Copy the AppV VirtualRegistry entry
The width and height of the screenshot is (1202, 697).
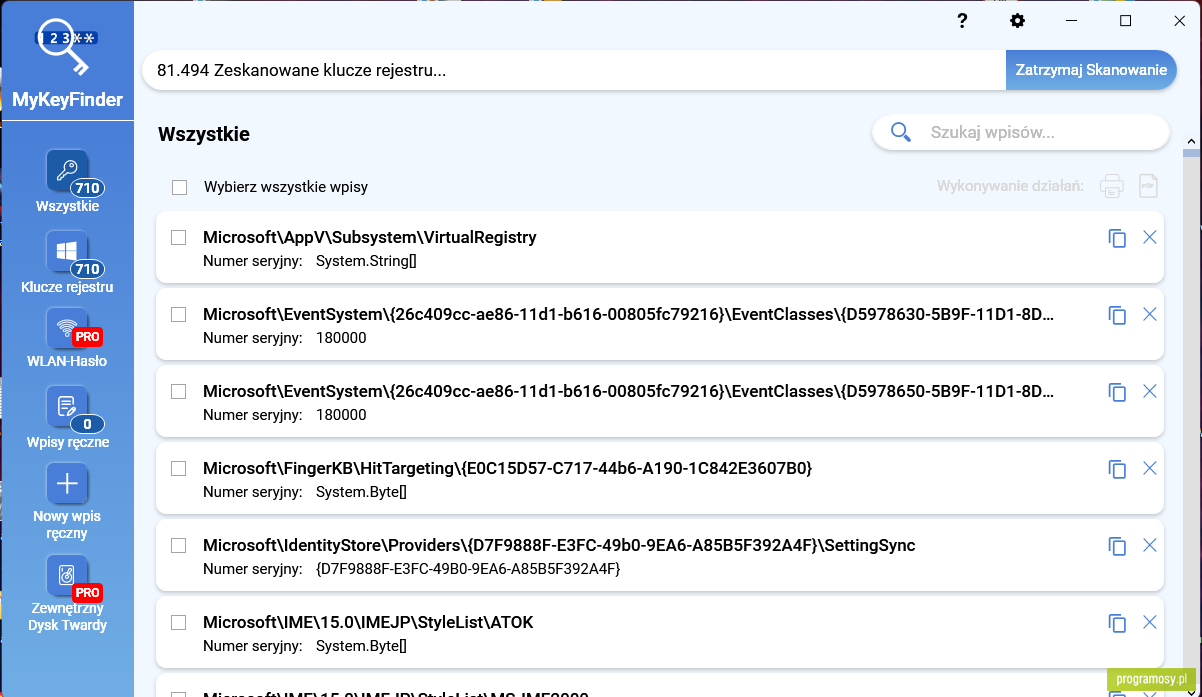(1117, 238)
